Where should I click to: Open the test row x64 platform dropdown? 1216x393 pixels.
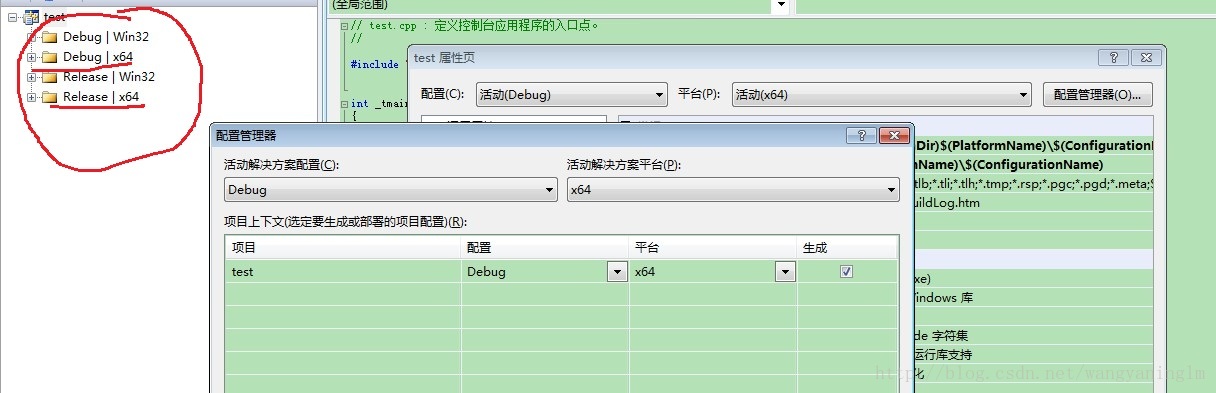(x=785, y=271)
